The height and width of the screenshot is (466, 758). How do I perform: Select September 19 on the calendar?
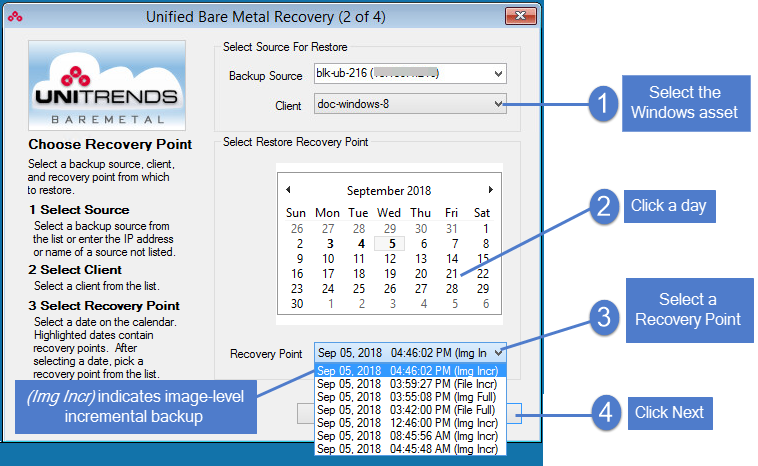click(x=390, y=274)
